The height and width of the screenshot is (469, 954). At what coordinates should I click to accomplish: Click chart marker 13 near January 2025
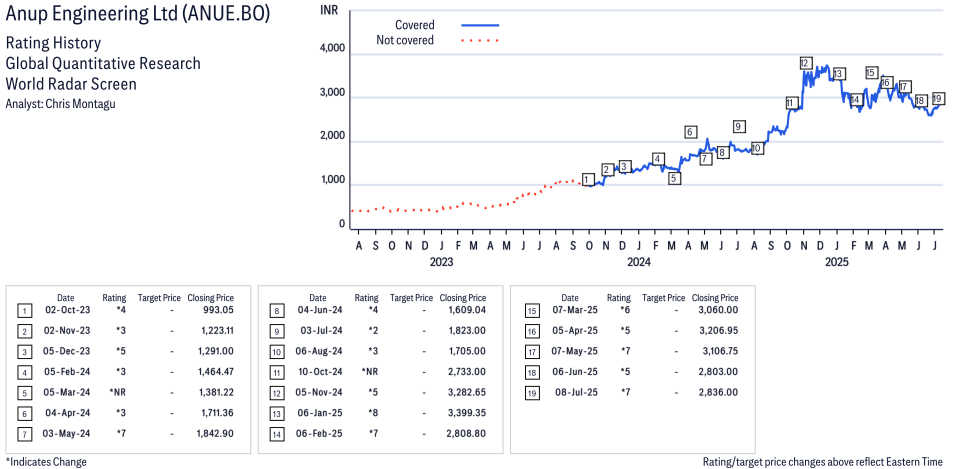pos(838,74)
